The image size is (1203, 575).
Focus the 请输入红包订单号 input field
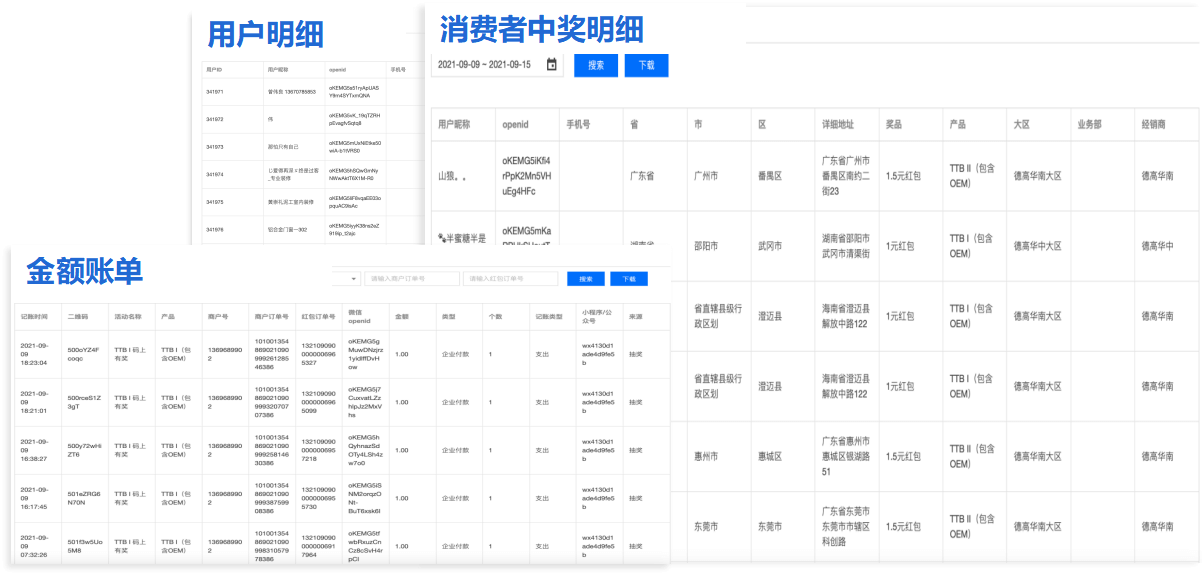(x=509, y=279)
